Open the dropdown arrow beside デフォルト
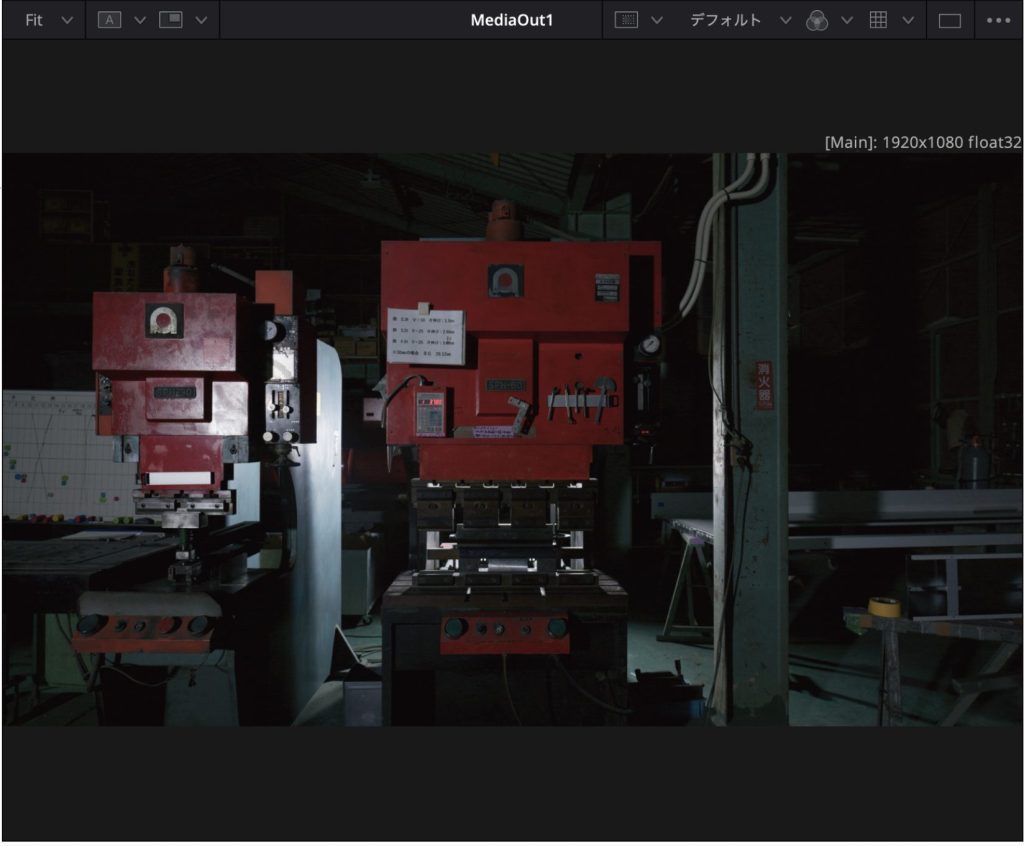 [x=785, y=20]
